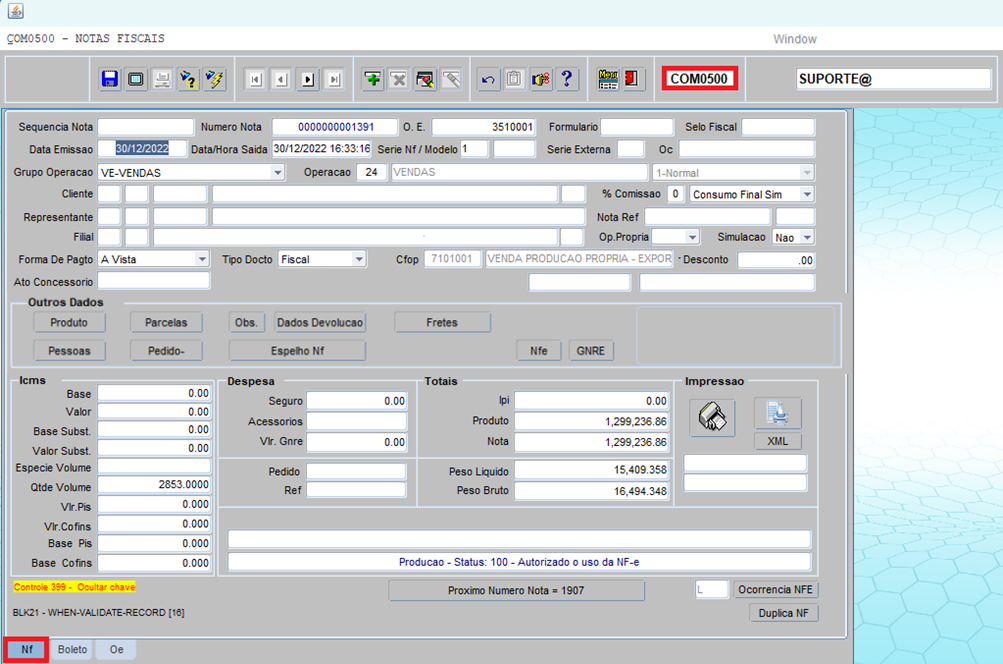
Task: Click the undo arrow toolbar icon
Action: click(489, 79)
